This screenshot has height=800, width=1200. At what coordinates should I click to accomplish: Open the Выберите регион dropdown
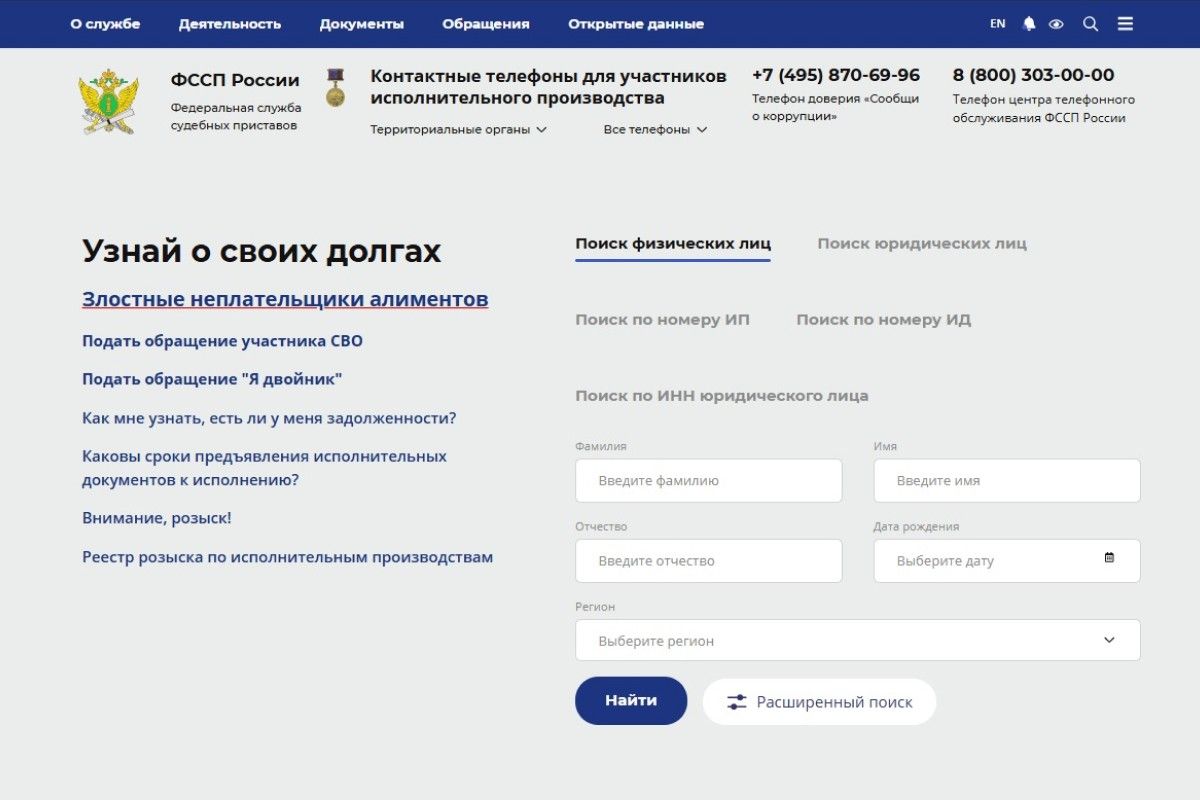(x=857, y=639)
